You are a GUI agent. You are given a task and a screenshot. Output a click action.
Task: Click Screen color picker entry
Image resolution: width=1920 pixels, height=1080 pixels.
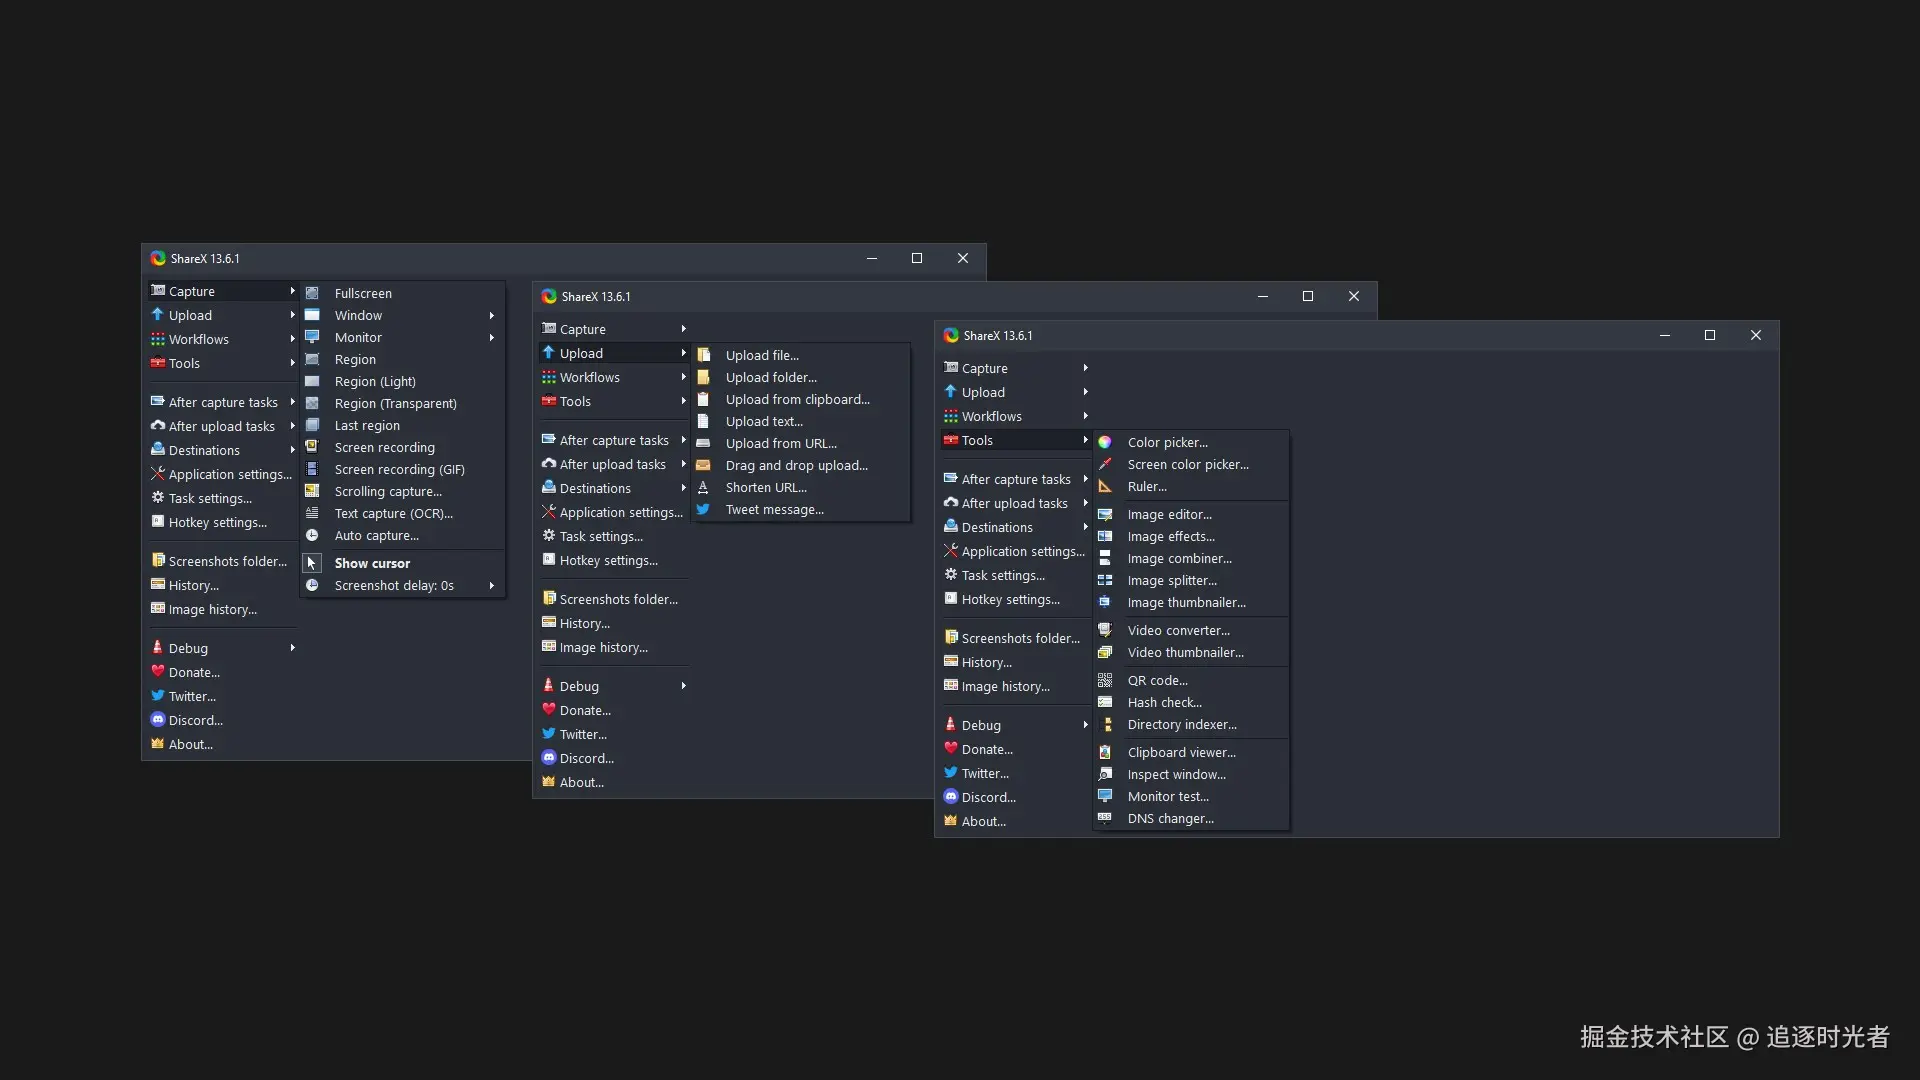(x=1187, y=464)
